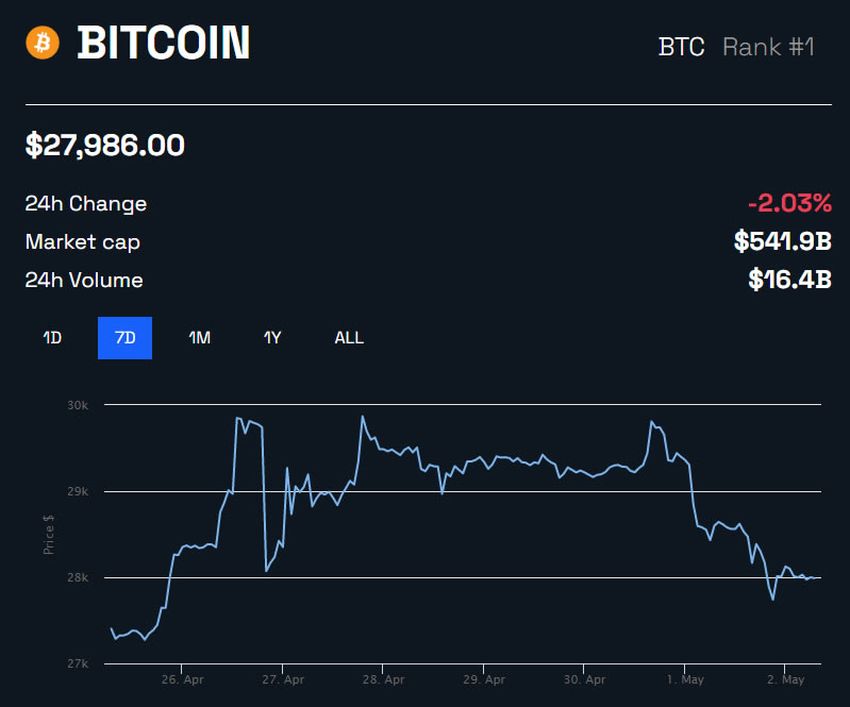Click the chart peak near 28 Apr

(363, 414)
